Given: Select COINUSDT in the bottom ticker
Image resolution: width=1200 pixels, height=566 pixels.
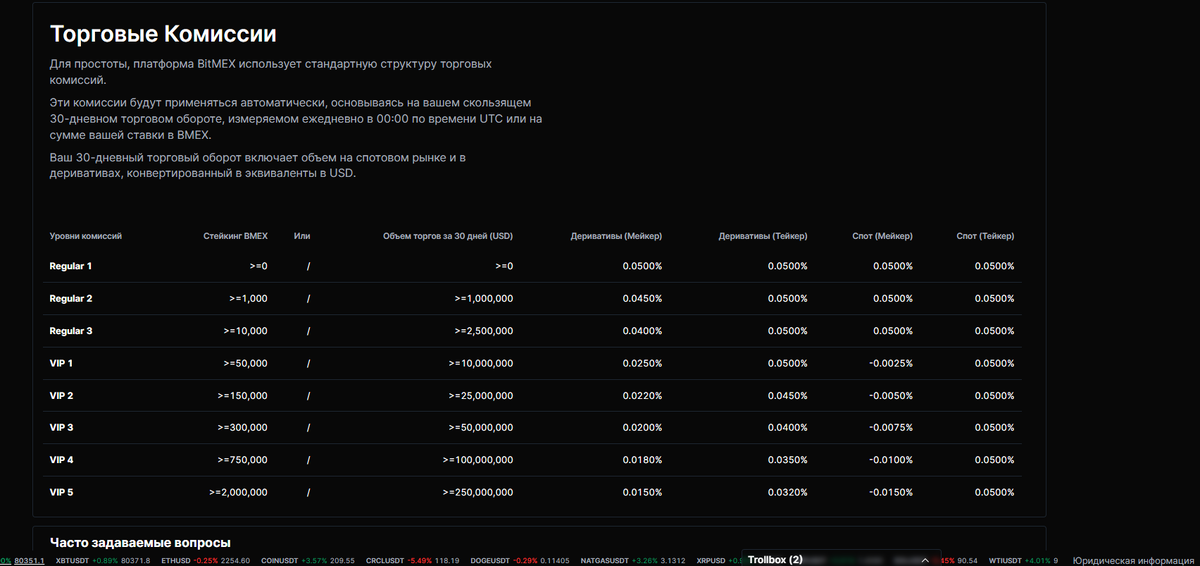Looking at the screenshot, I should pos(280,561).
